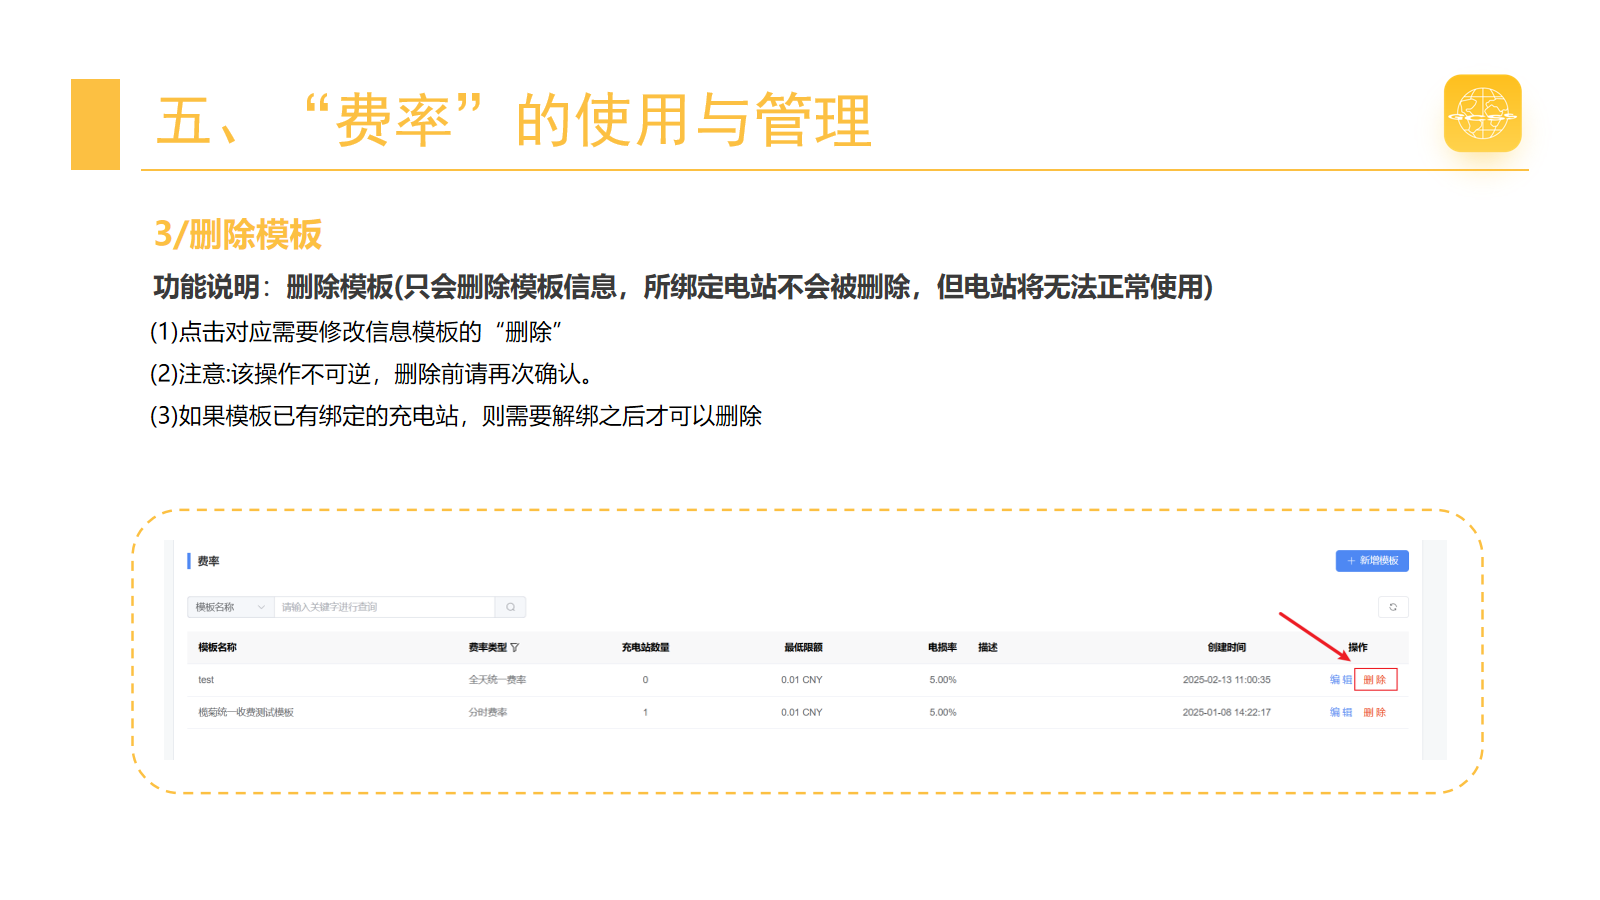1600x900 pixels.
Task: Click the 充电站数量 column header
Action: 645,648
